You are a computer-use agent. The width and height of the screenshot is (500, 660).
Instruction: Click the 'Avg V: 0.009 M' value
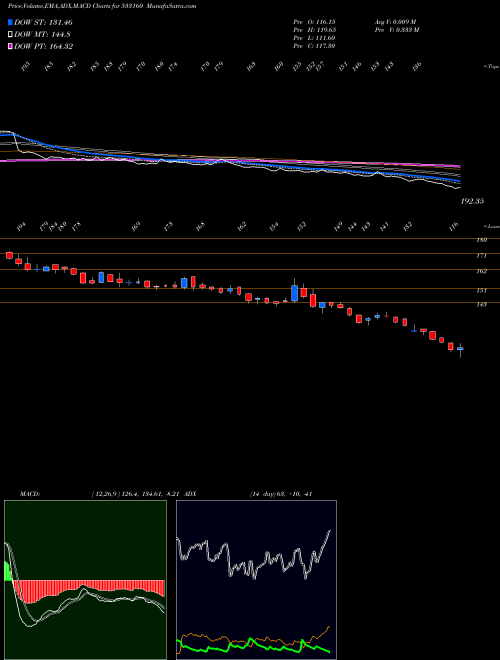[x=395, y=22]
